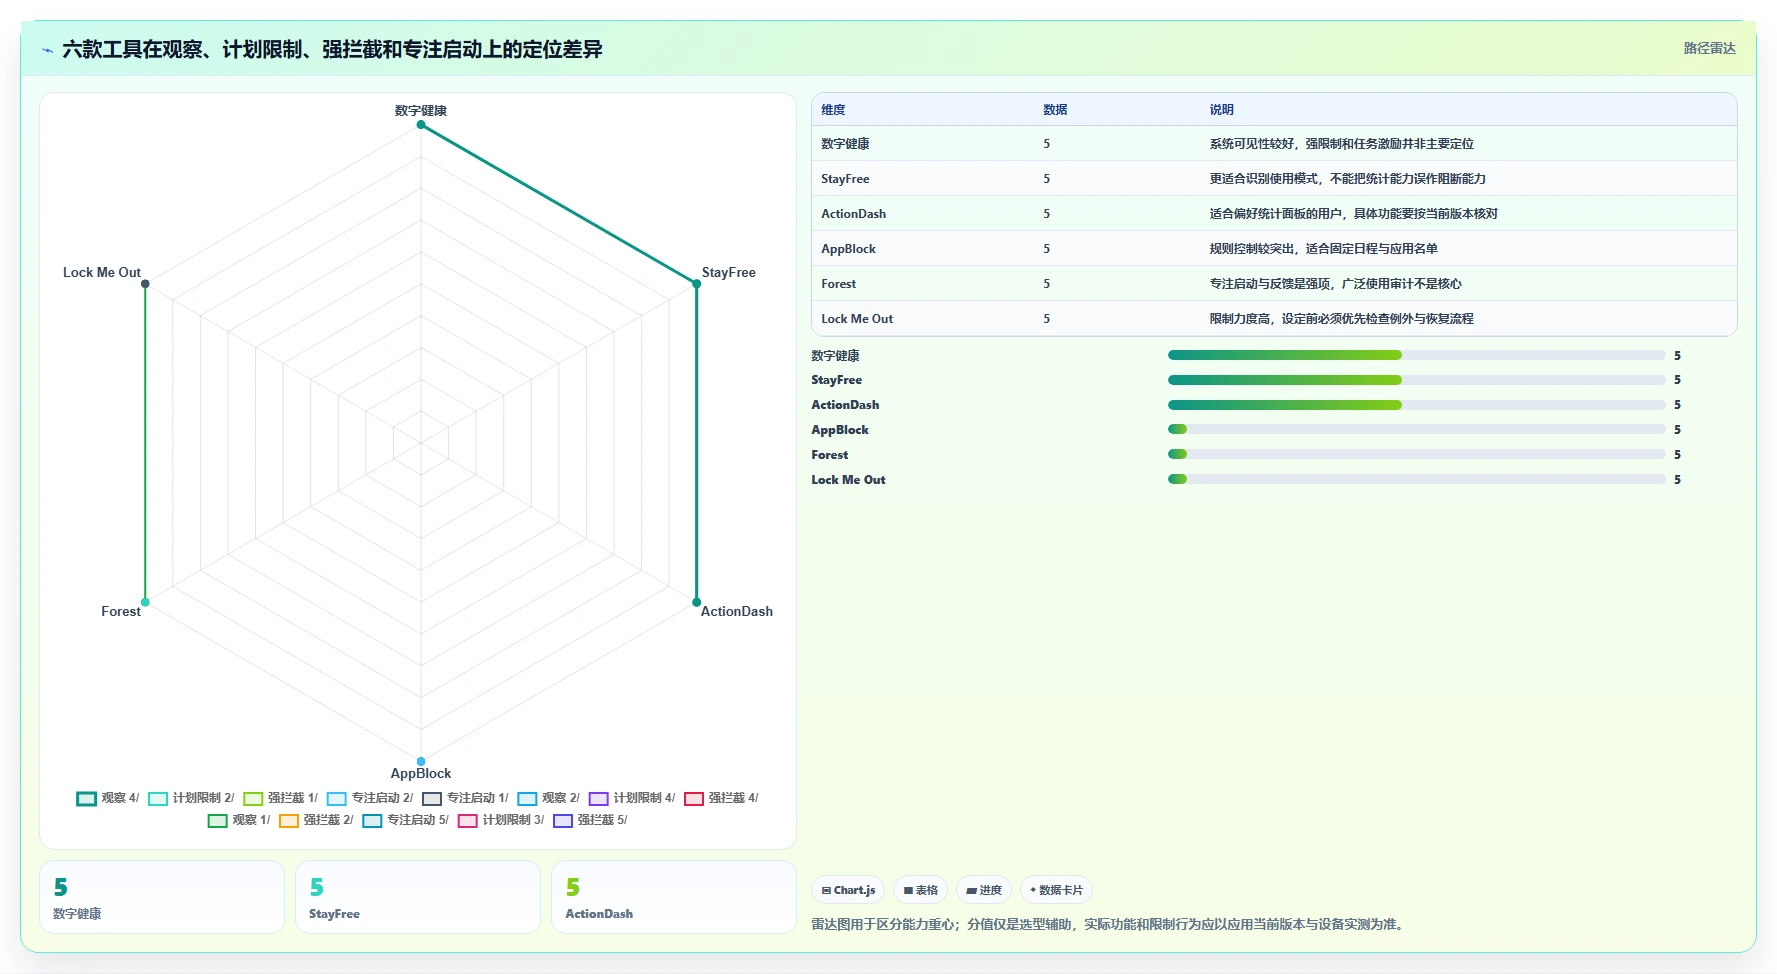Toggle the 专注启动 1/ legend dataset

(465, 798)
